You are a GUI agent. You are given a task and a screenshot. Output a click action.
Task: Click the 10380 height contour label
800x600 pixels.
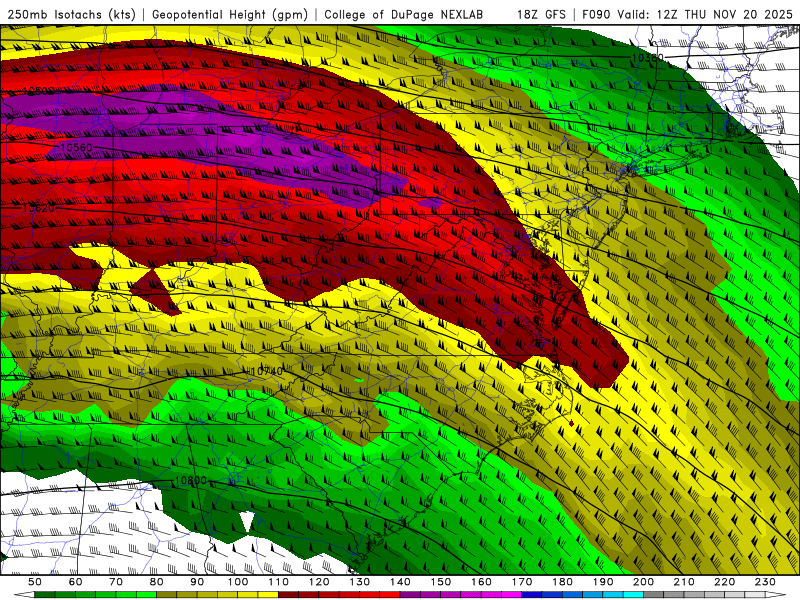pyautogui.click(x=648, y=58)
